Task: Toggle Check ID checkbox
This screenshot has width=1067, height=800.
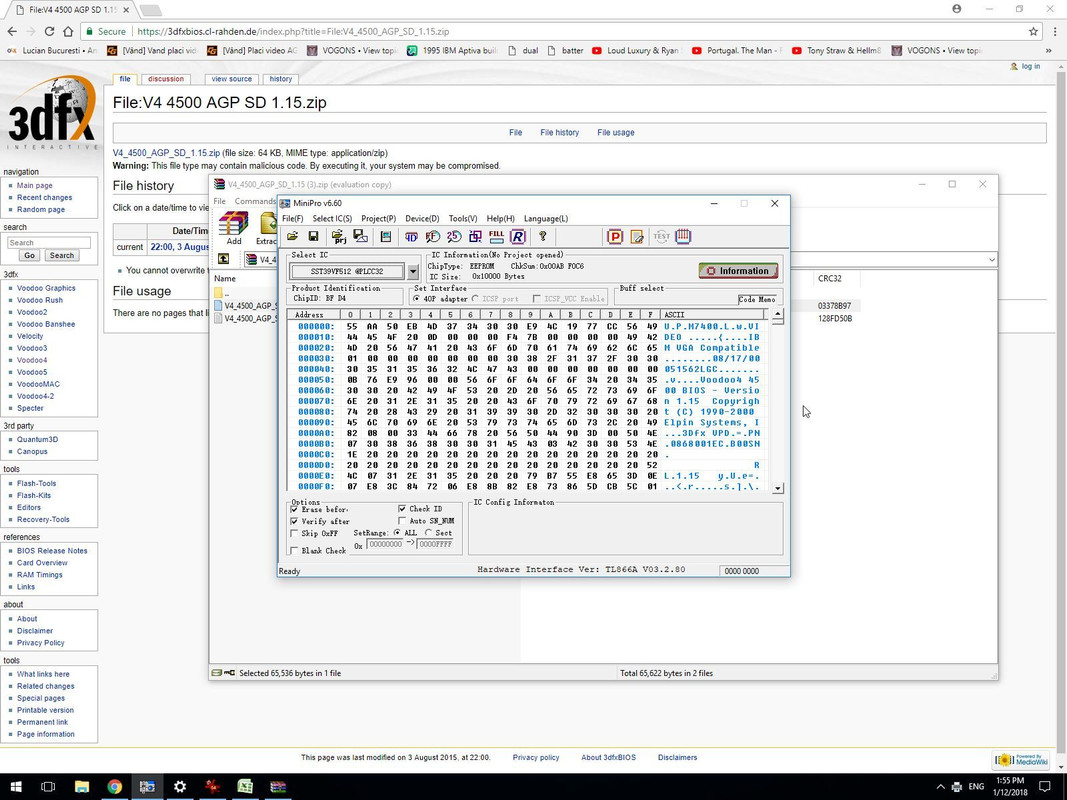Action: coord(402,509)
